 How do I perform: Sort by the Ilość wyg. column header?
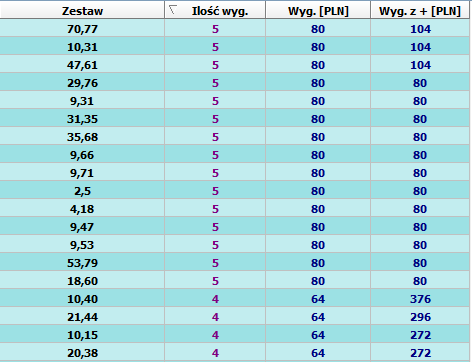[x=215, y=11]
